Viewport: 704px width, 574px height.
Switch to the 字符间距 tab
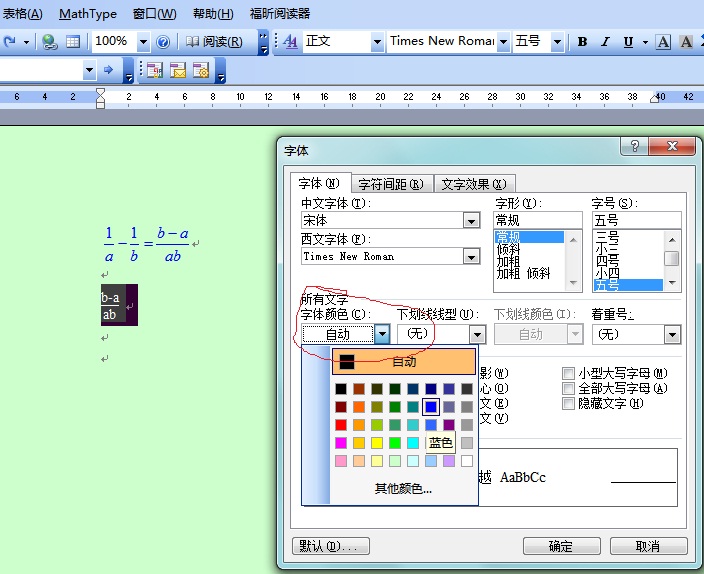click(391, 184)
